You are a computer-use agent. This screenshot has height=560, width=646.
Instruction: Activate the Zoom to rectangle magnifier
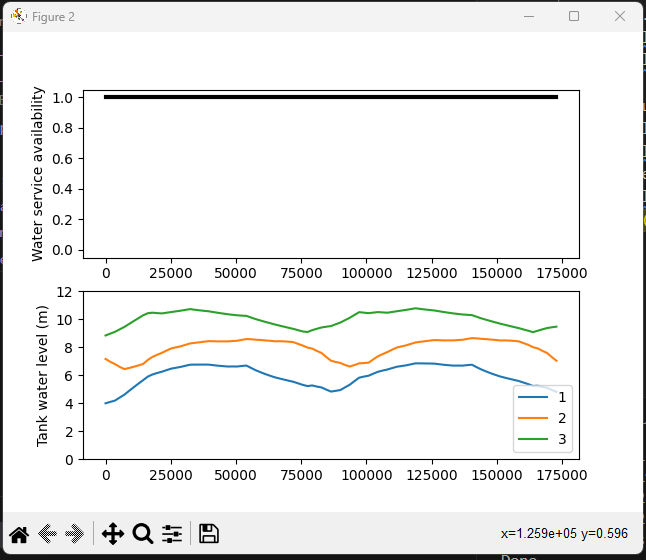[x=143, y=534]
